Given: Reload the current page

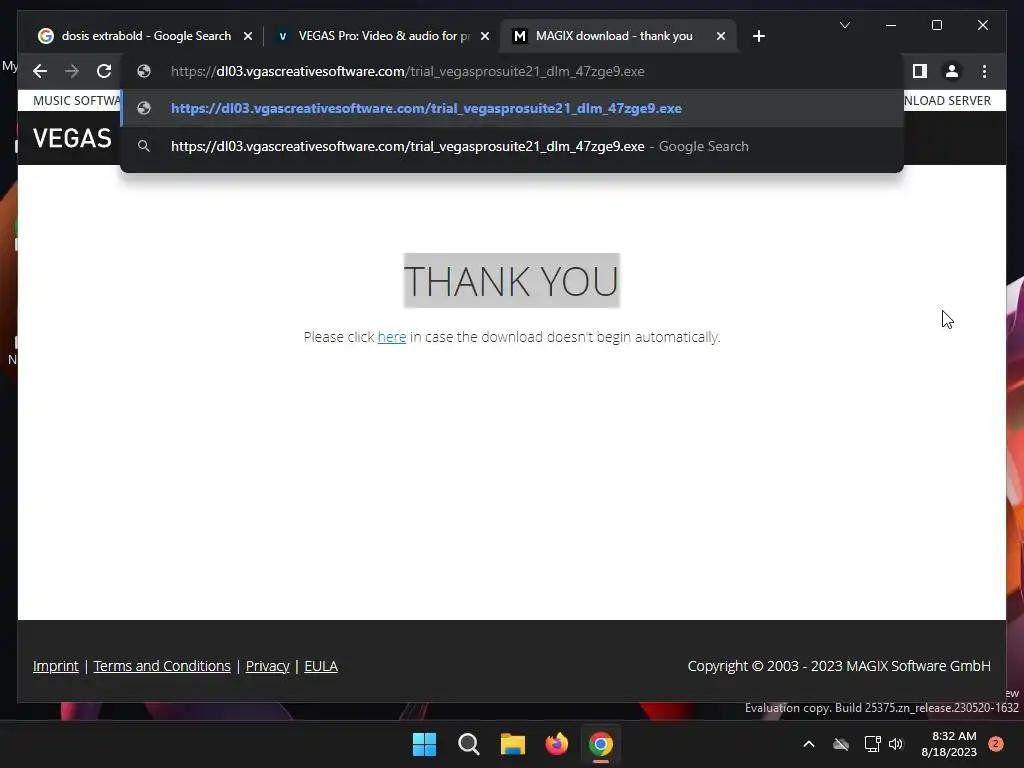Looking at the screenshot, I should 104,71.
